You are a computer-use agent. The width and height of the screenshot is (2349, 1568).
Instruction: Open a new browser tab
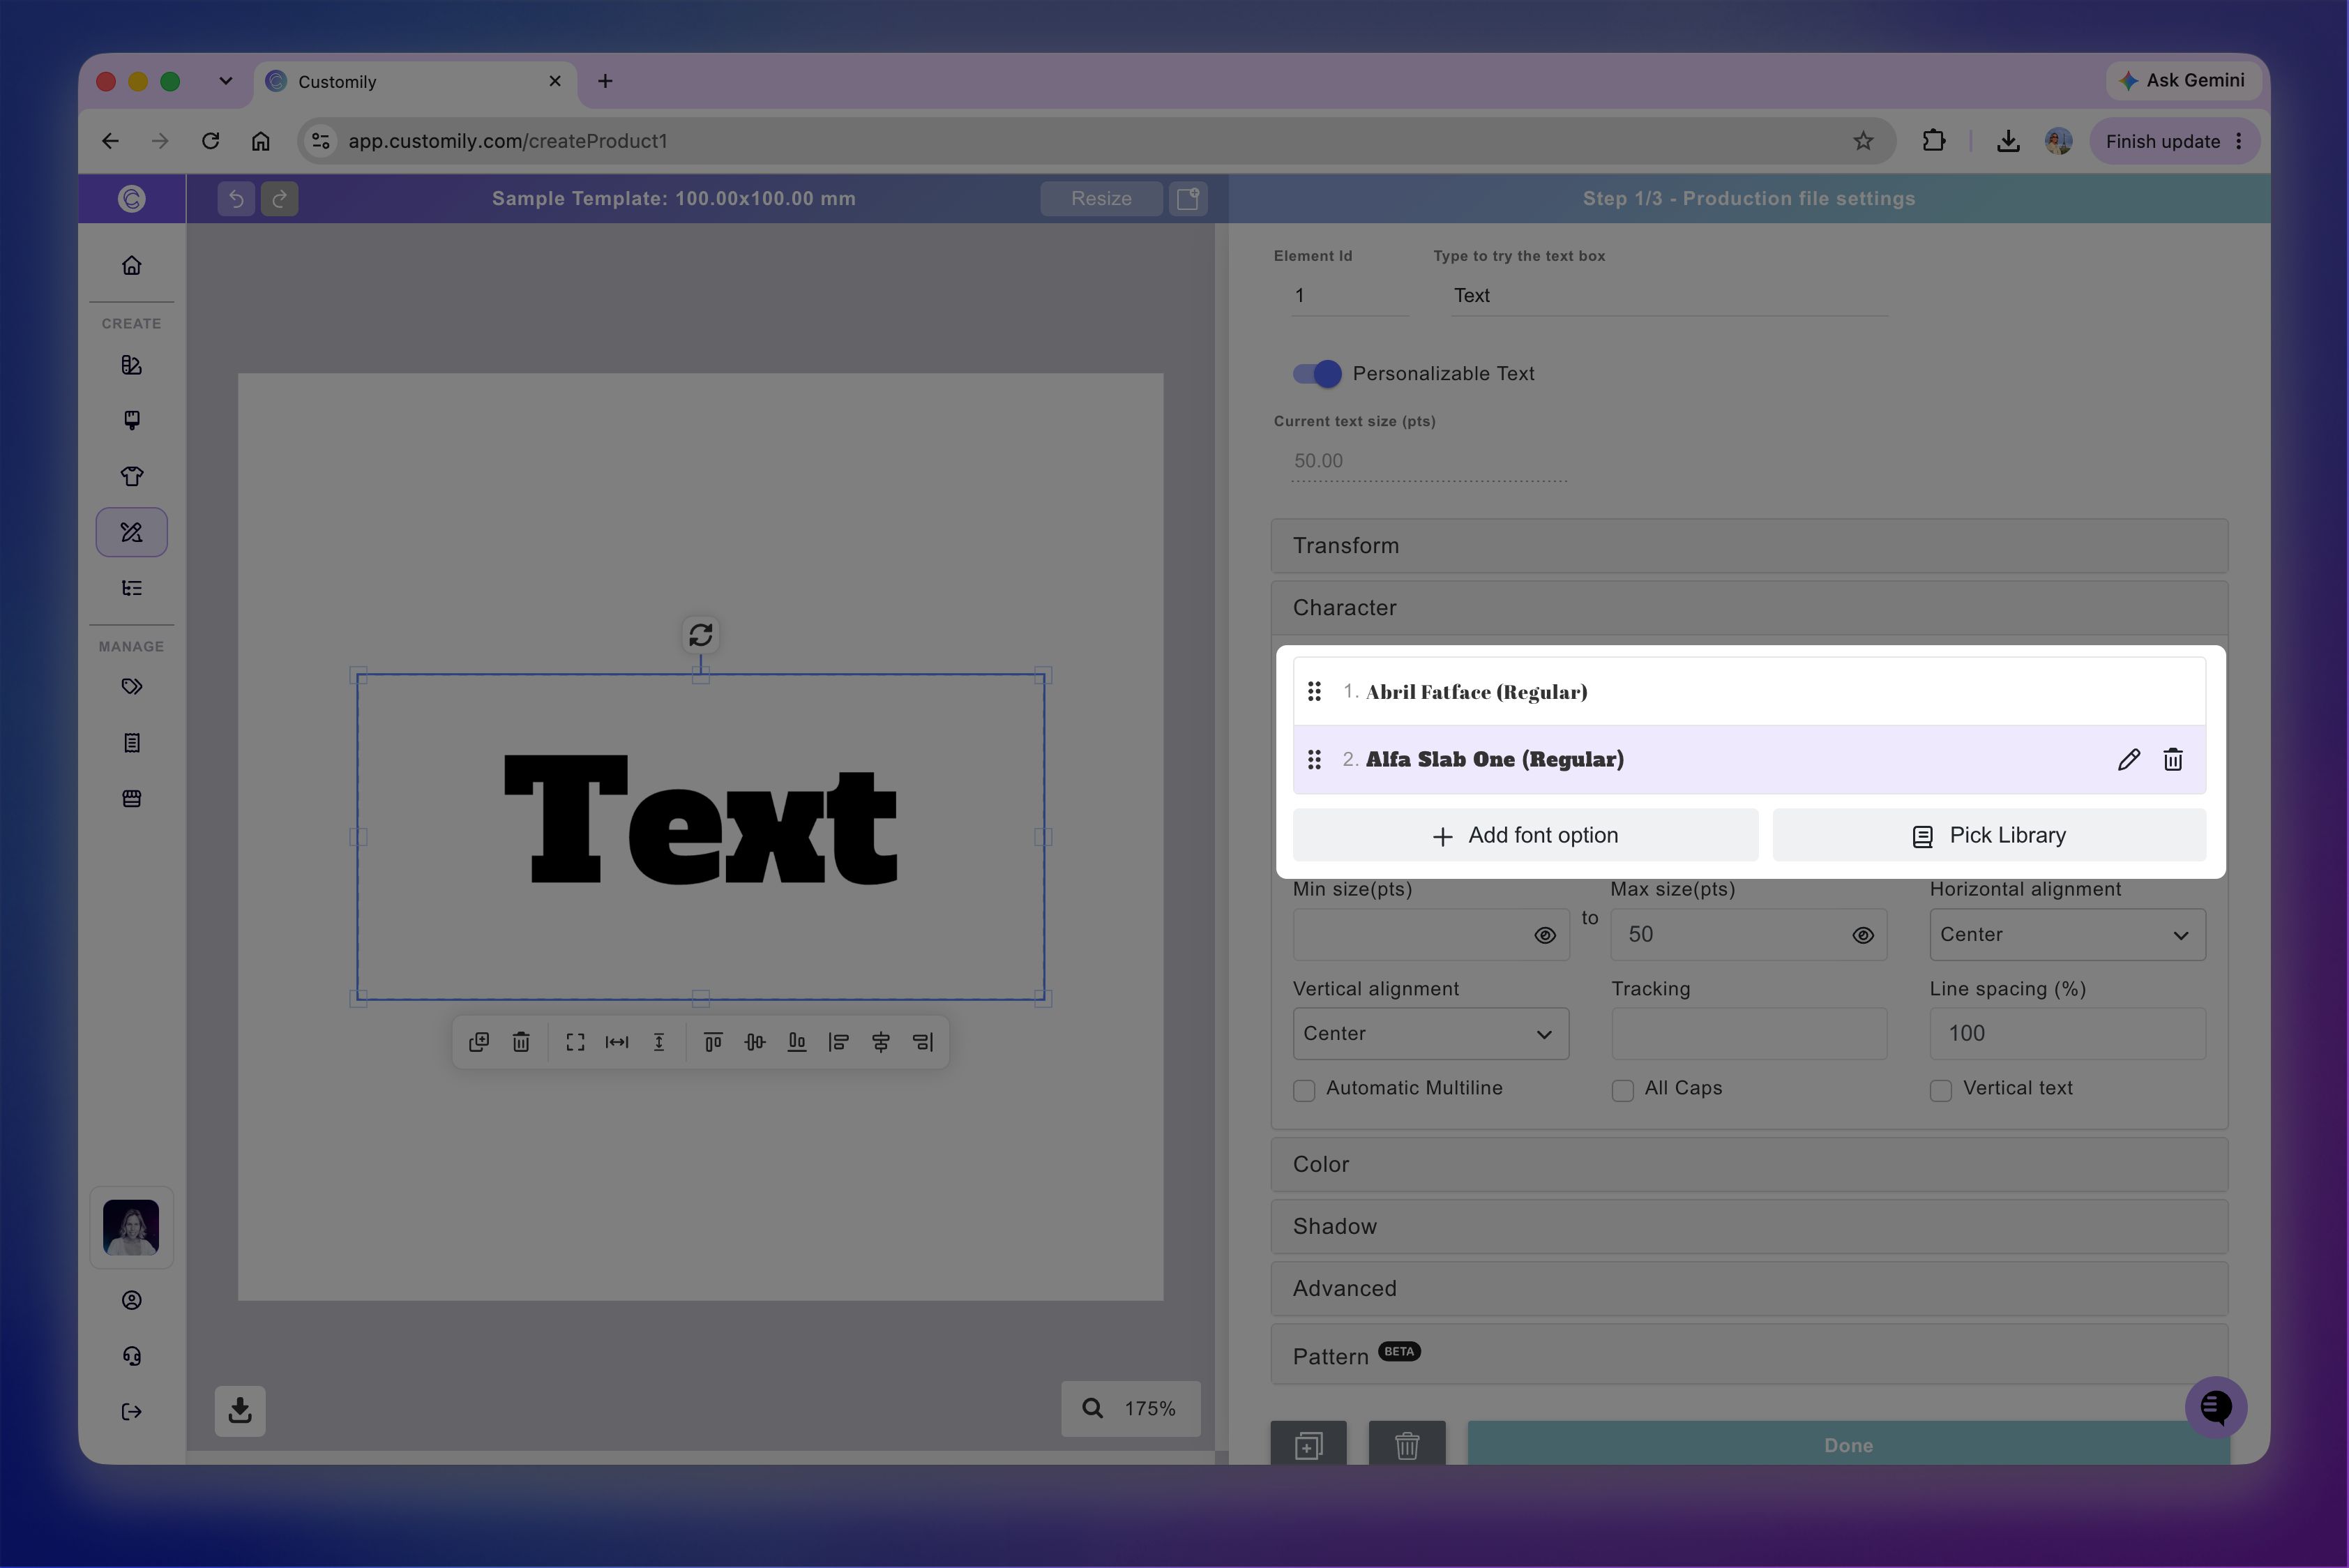[x=605, y=81]
